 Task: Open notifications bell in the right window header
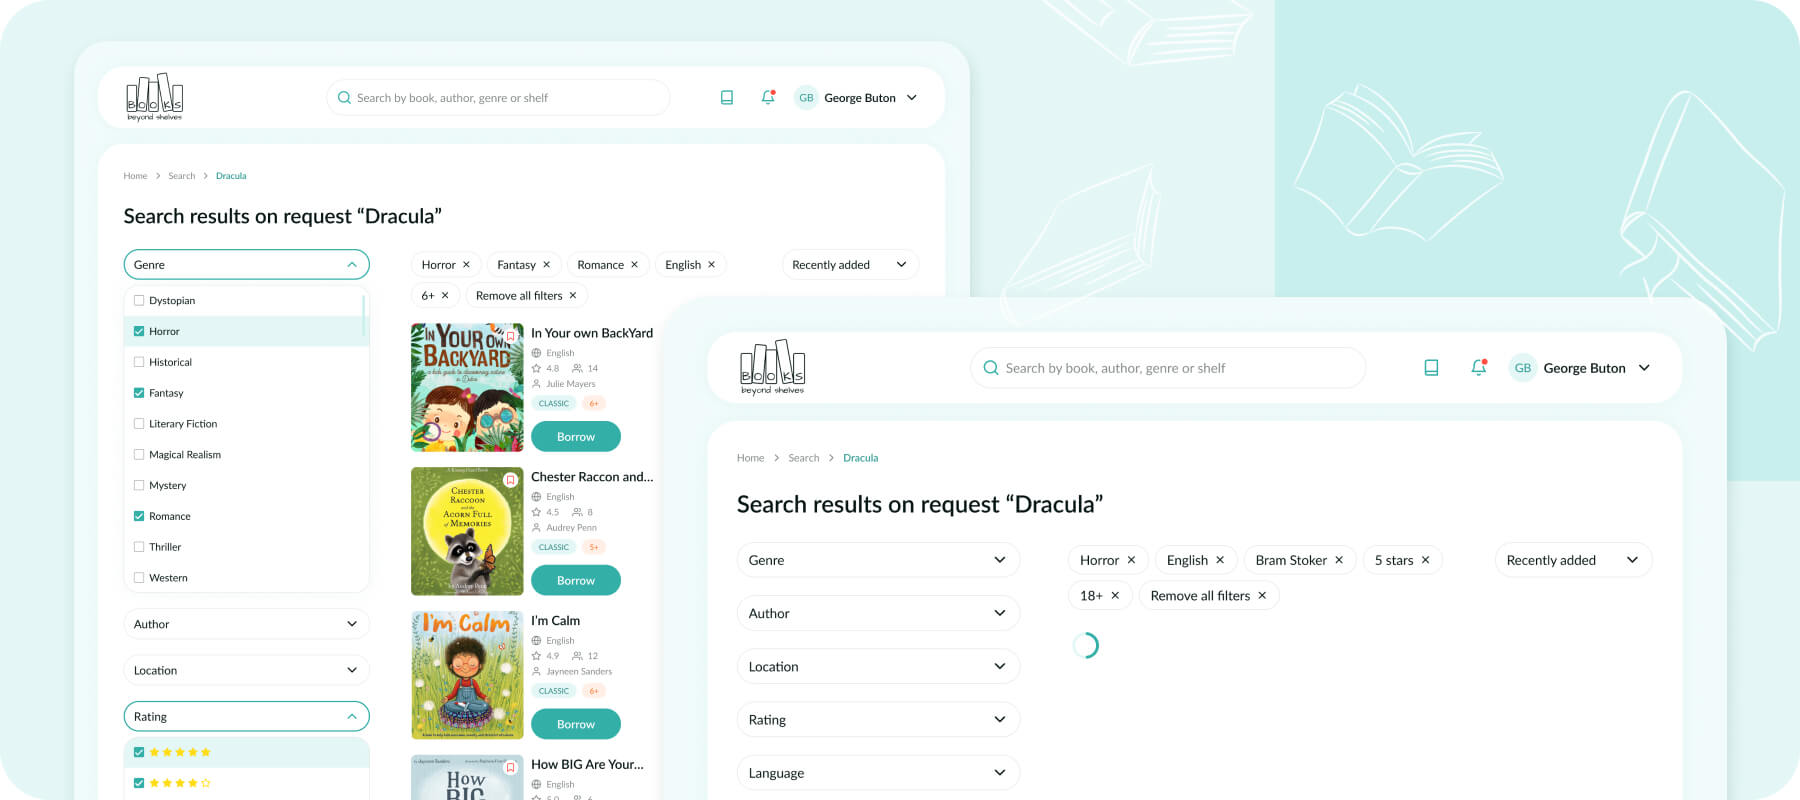[x=1479, y=367]
